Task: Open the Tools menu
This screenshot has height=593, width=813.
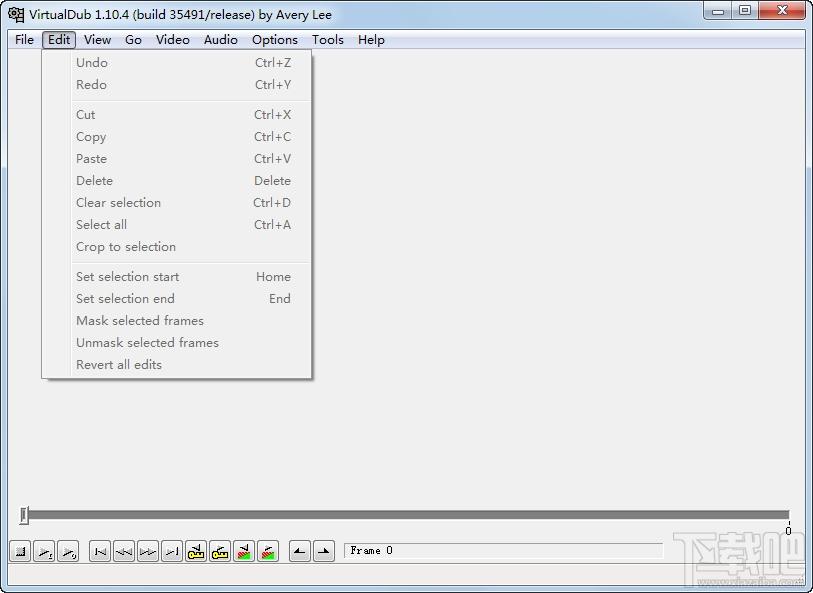Action: coord(328,40)
